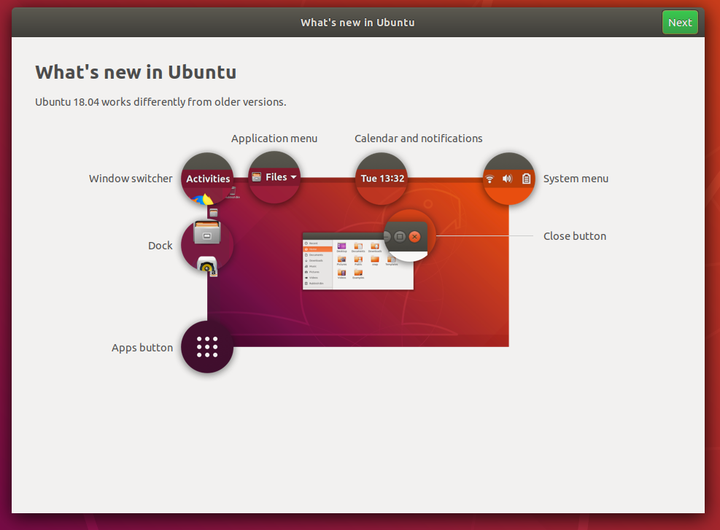Click the Ubuntu 18.04 works differently sentence

click(x=161, y=102)
